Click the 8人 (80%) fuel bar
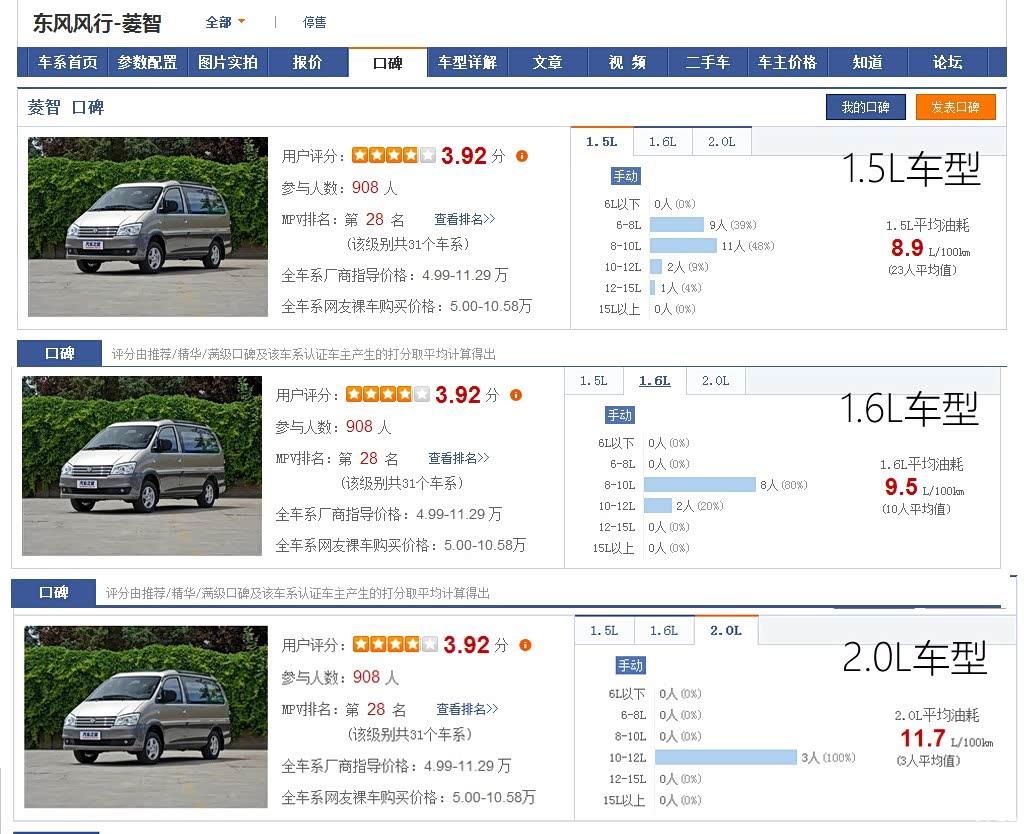Screen dimensions: 1024x834 tap(699, 485)
